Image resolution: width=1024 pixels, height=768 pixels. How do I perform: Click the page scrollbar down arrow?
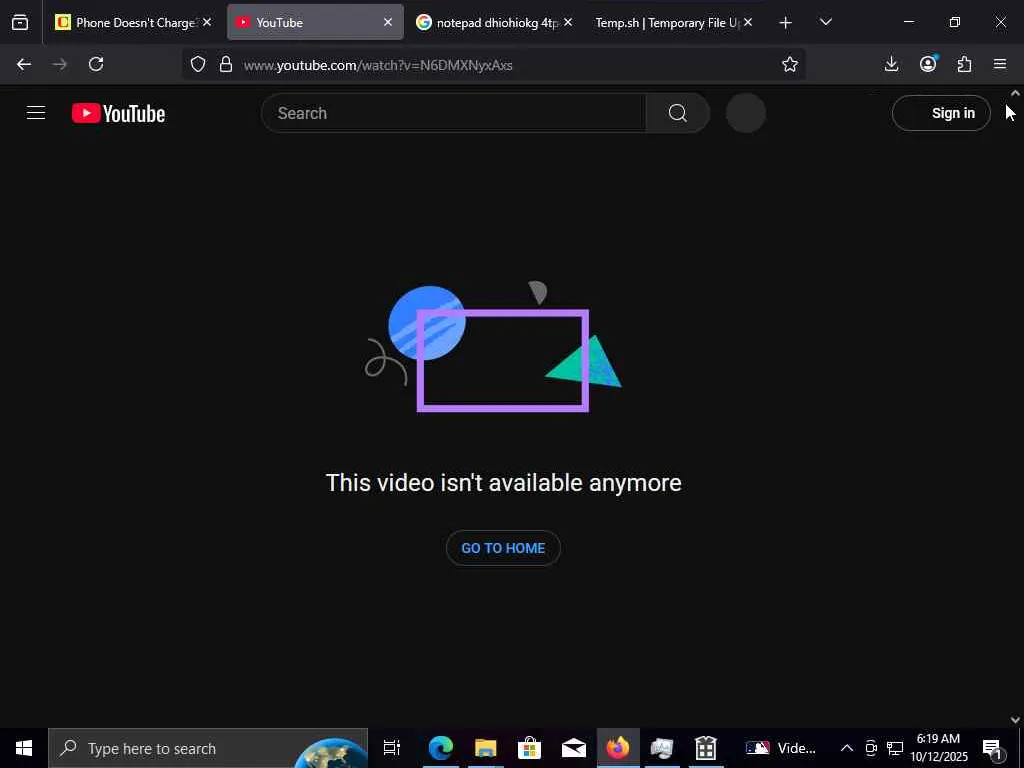[1015, 720]
